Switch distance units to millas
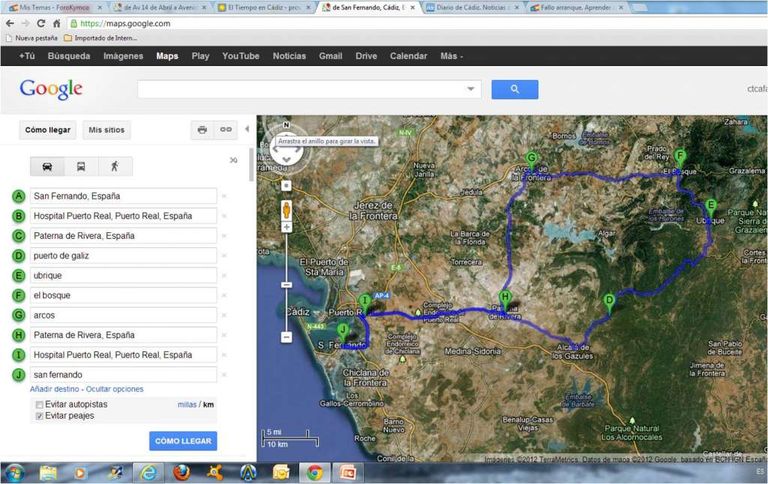This screenshot has width=768, height=484. click(186, 404)
